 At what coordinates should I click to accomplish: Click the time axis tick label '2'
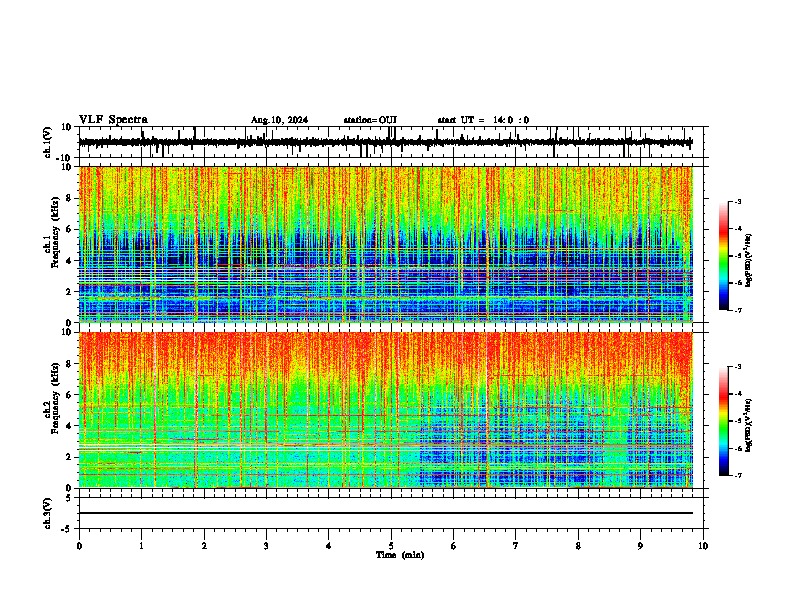coord(204,546)
